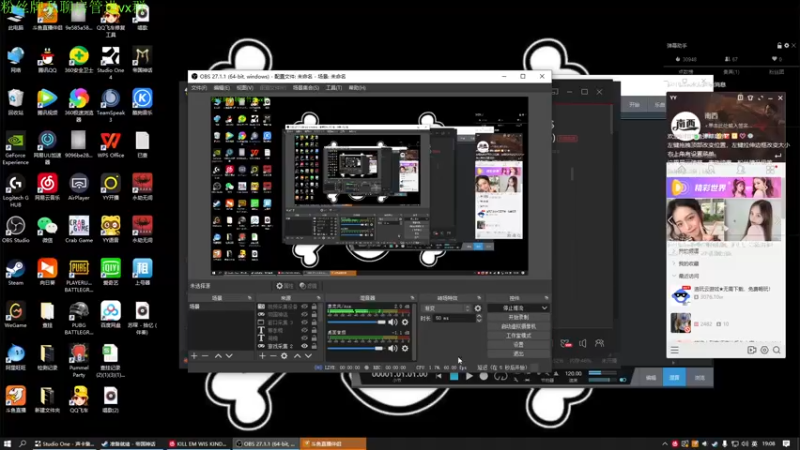Viewport: 800px width, 450px height.
Task: Open 帮助(H) menu in OBS
Action: point(357,88)
